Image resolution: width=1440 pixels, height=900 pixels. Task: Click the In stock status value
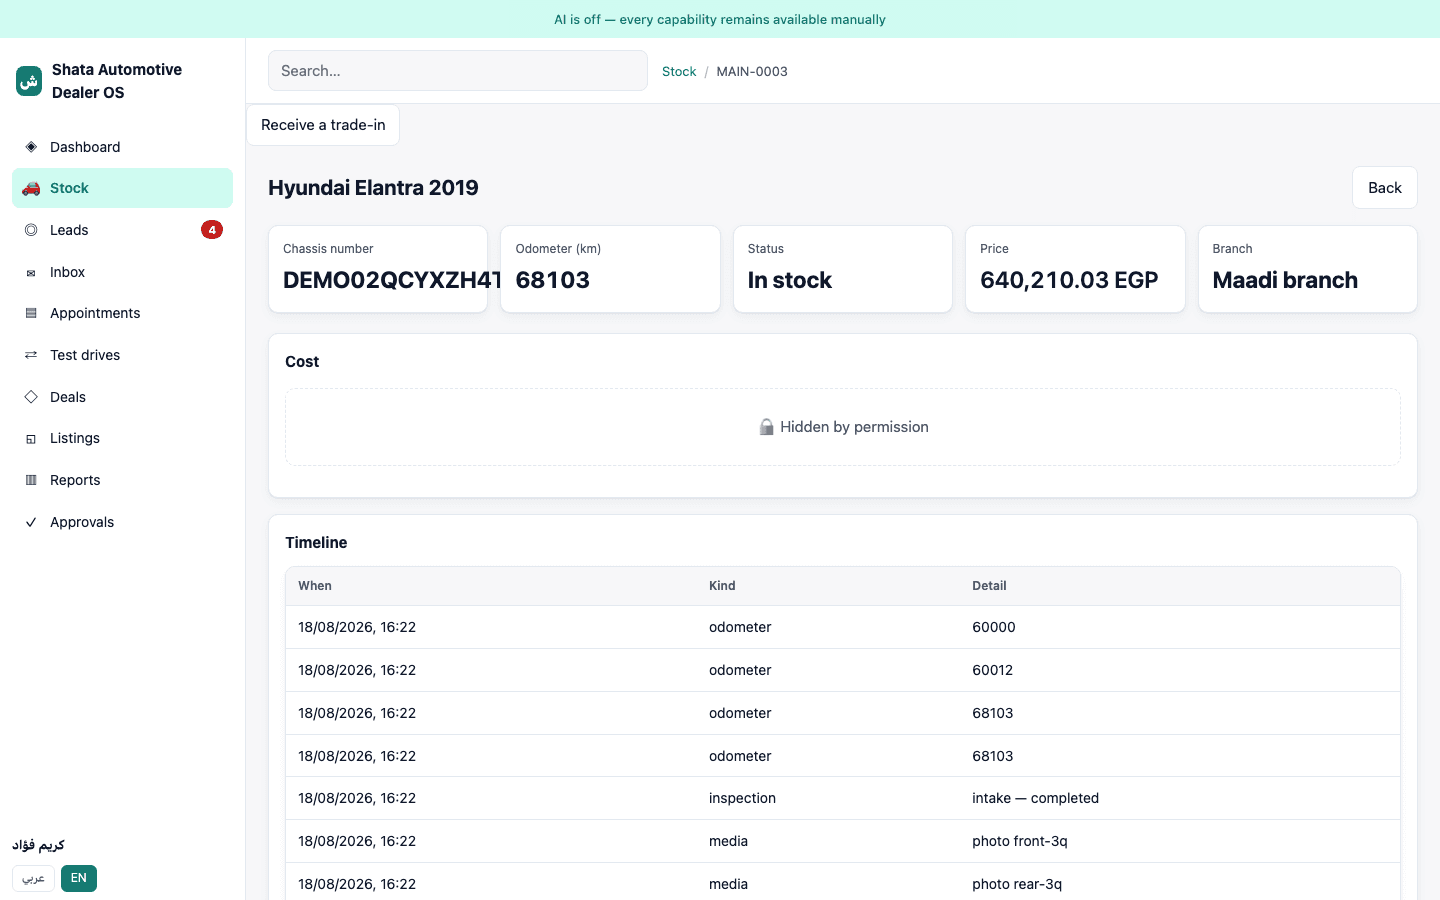(790, 280)
